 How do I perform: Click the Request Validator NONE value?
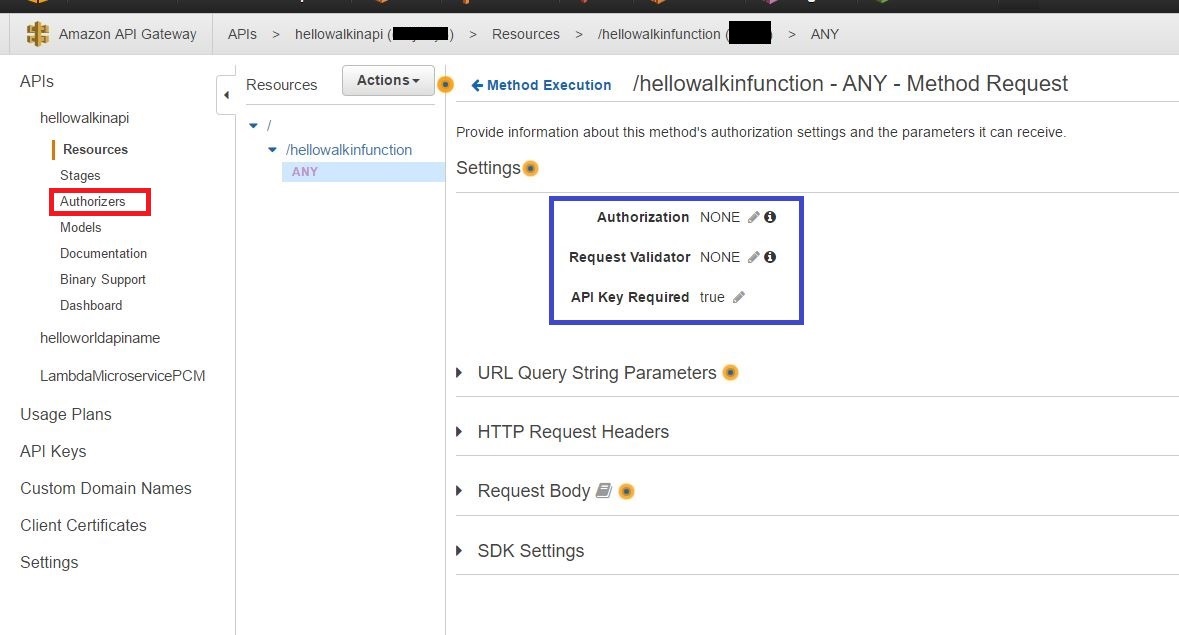pyautogui.click(x=720, y=257)
